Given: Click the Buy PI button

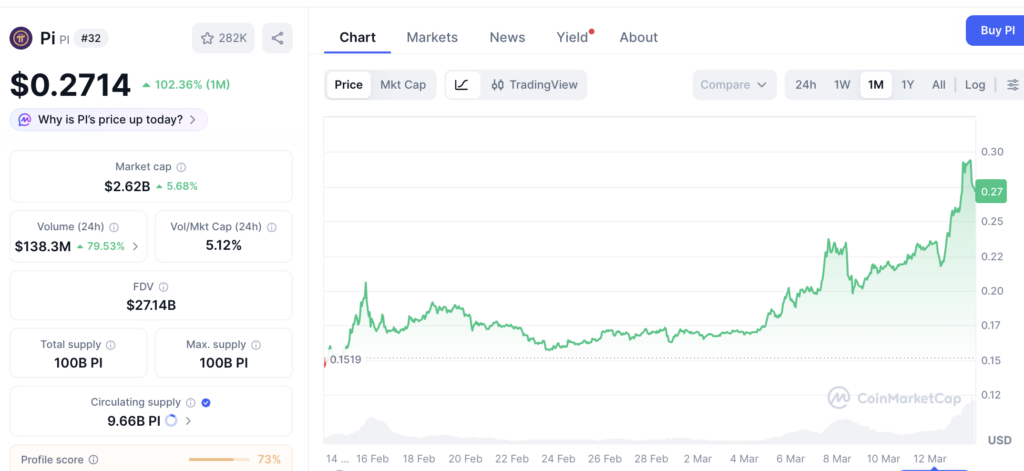Looking at the screenshot, I should click(995, 31).
